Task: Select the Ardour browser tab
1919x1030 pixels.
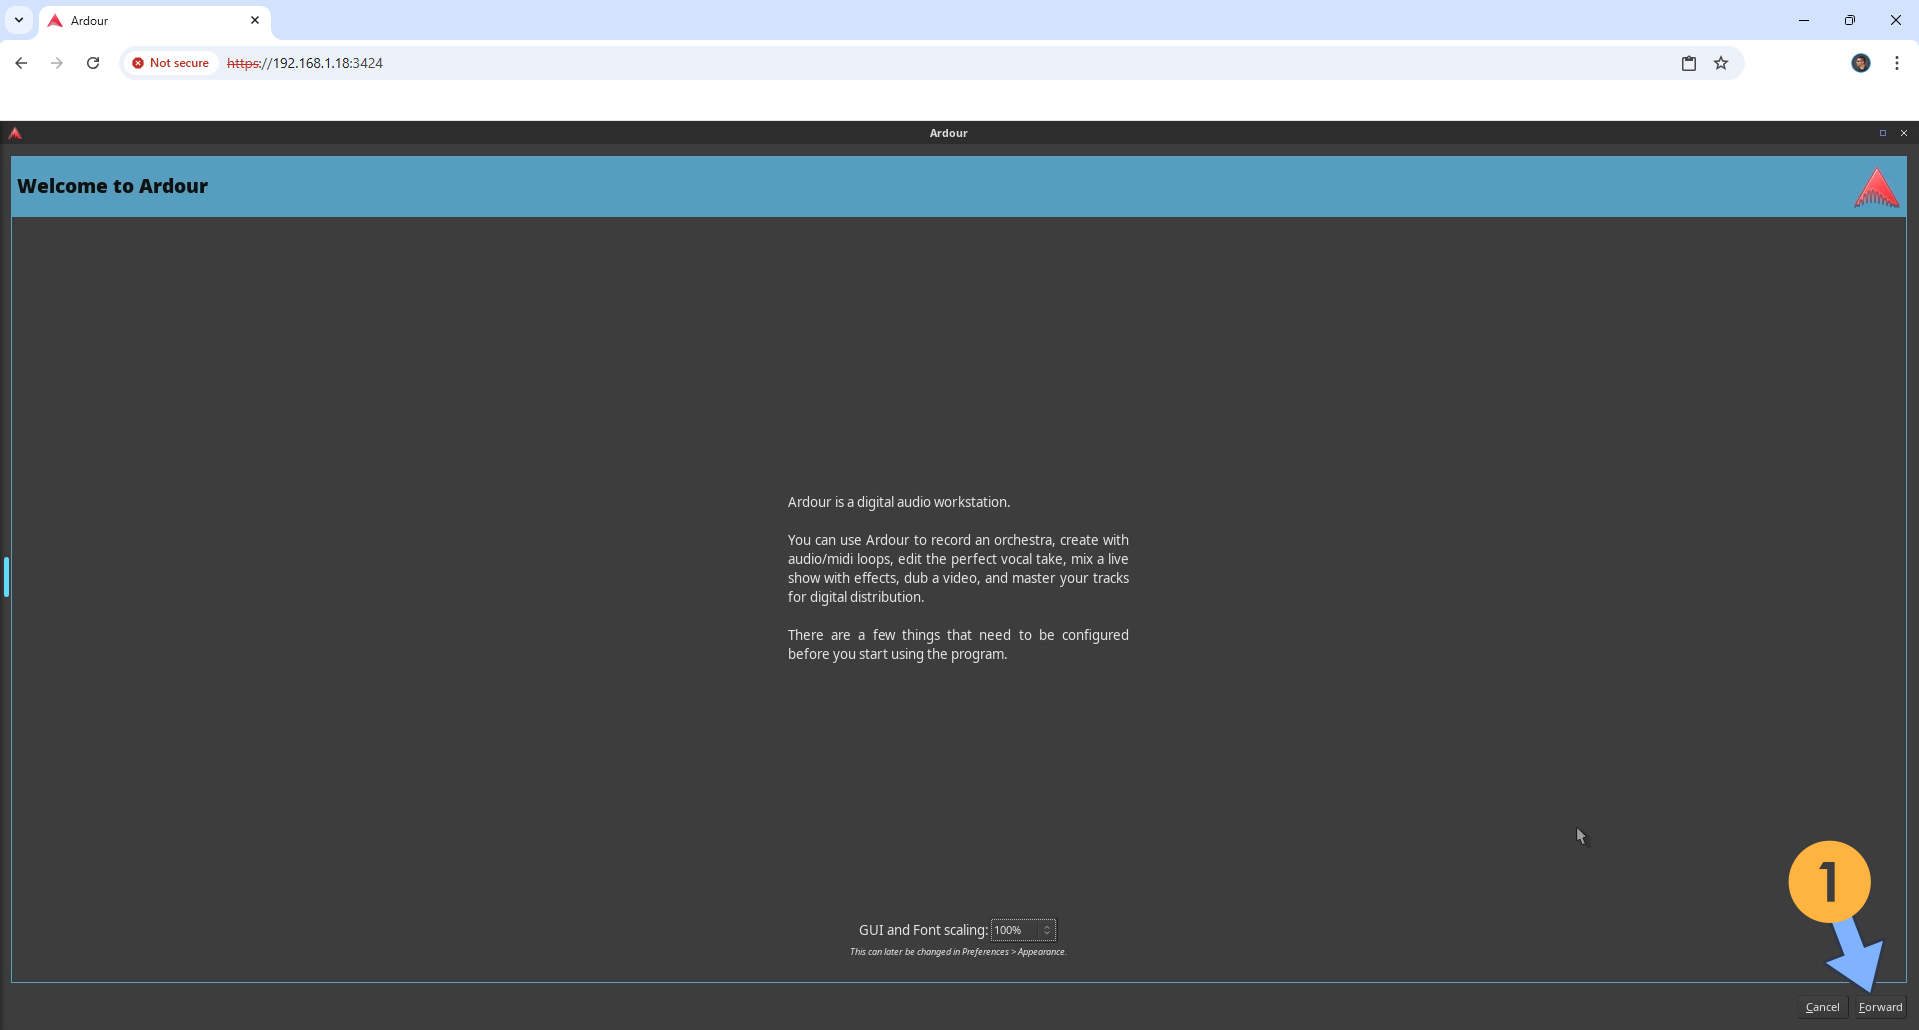Action: pyautogui.click(x=155, y=20)
